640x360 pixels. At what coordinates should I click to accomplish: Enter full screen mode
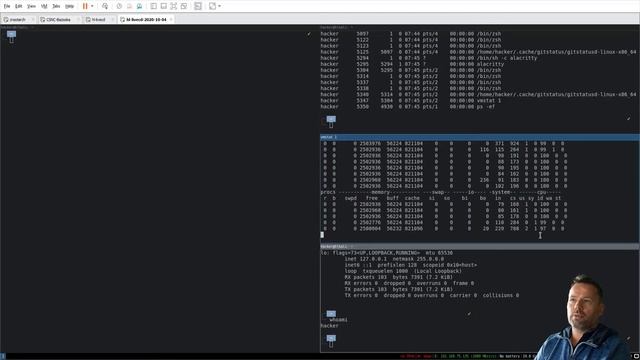coord(173,6)
